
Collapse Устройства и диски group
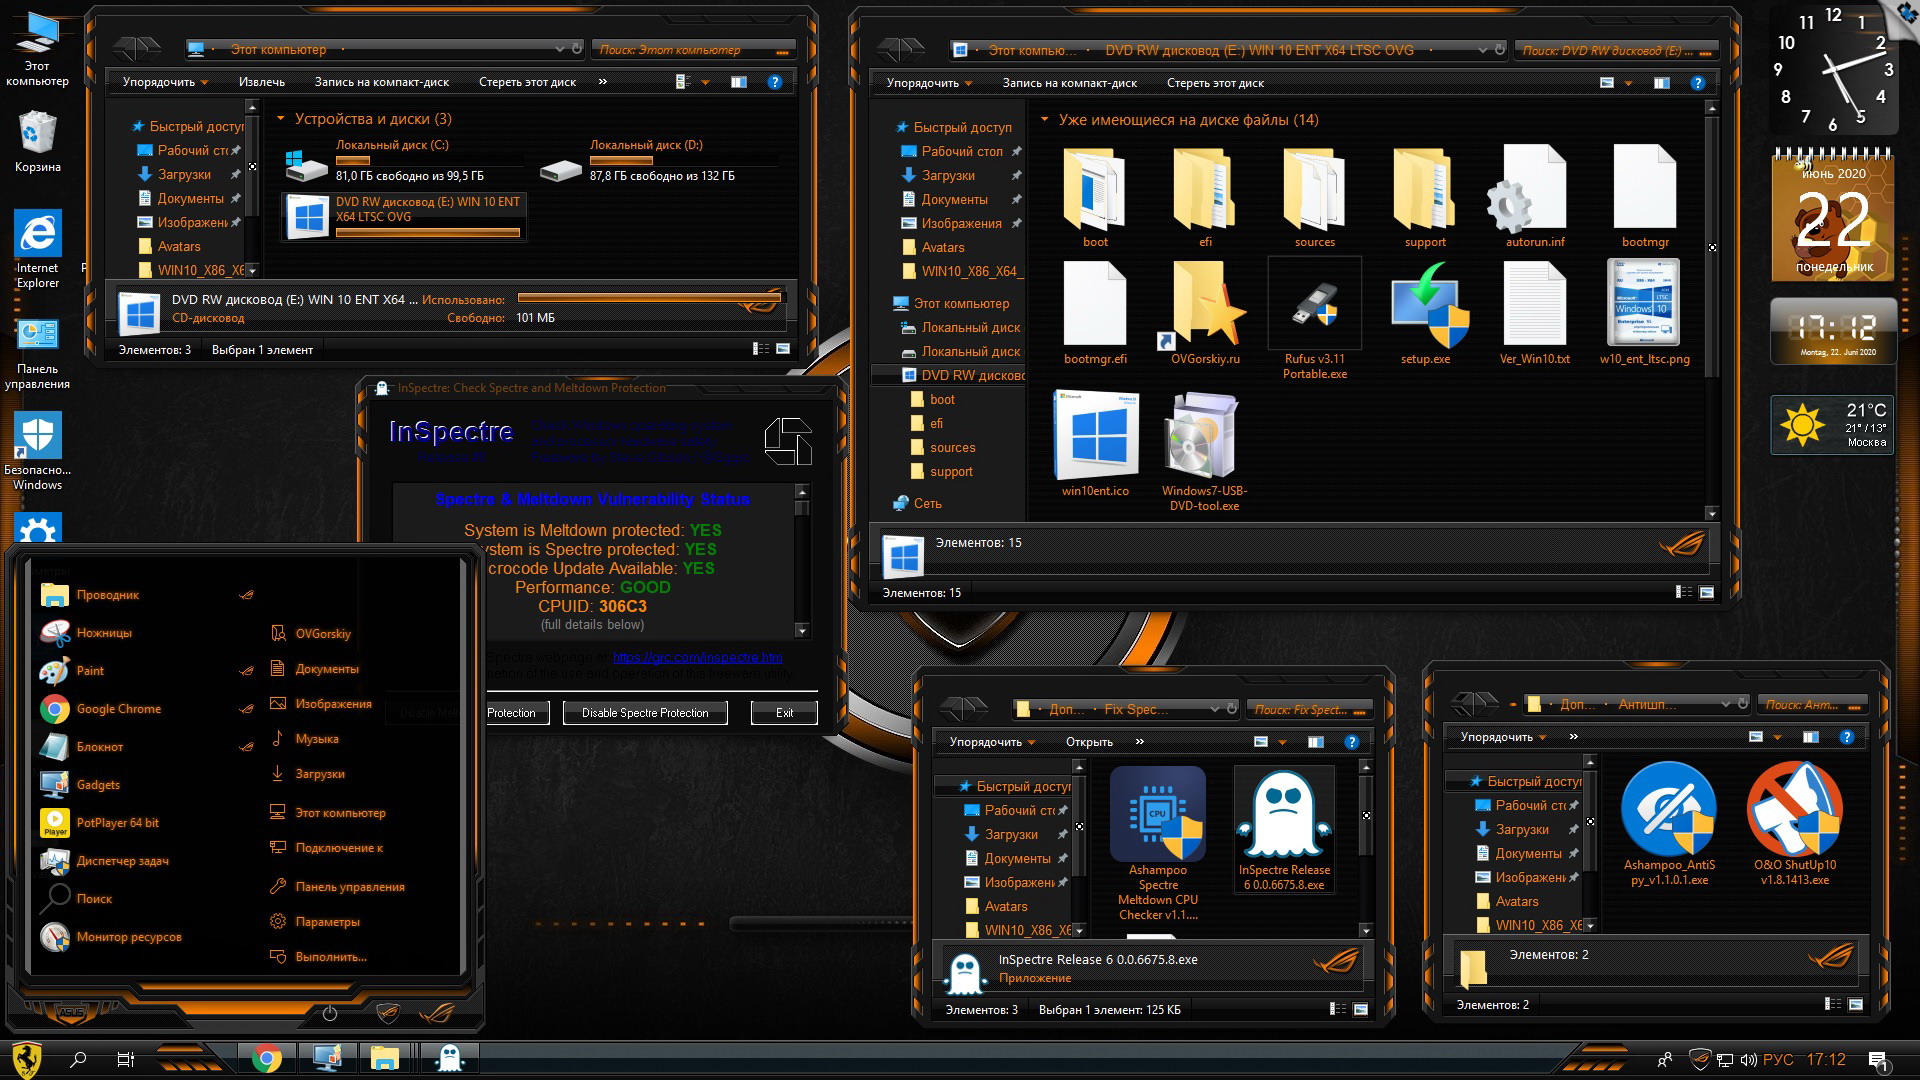pyautogui.click(x=281, y=118)
